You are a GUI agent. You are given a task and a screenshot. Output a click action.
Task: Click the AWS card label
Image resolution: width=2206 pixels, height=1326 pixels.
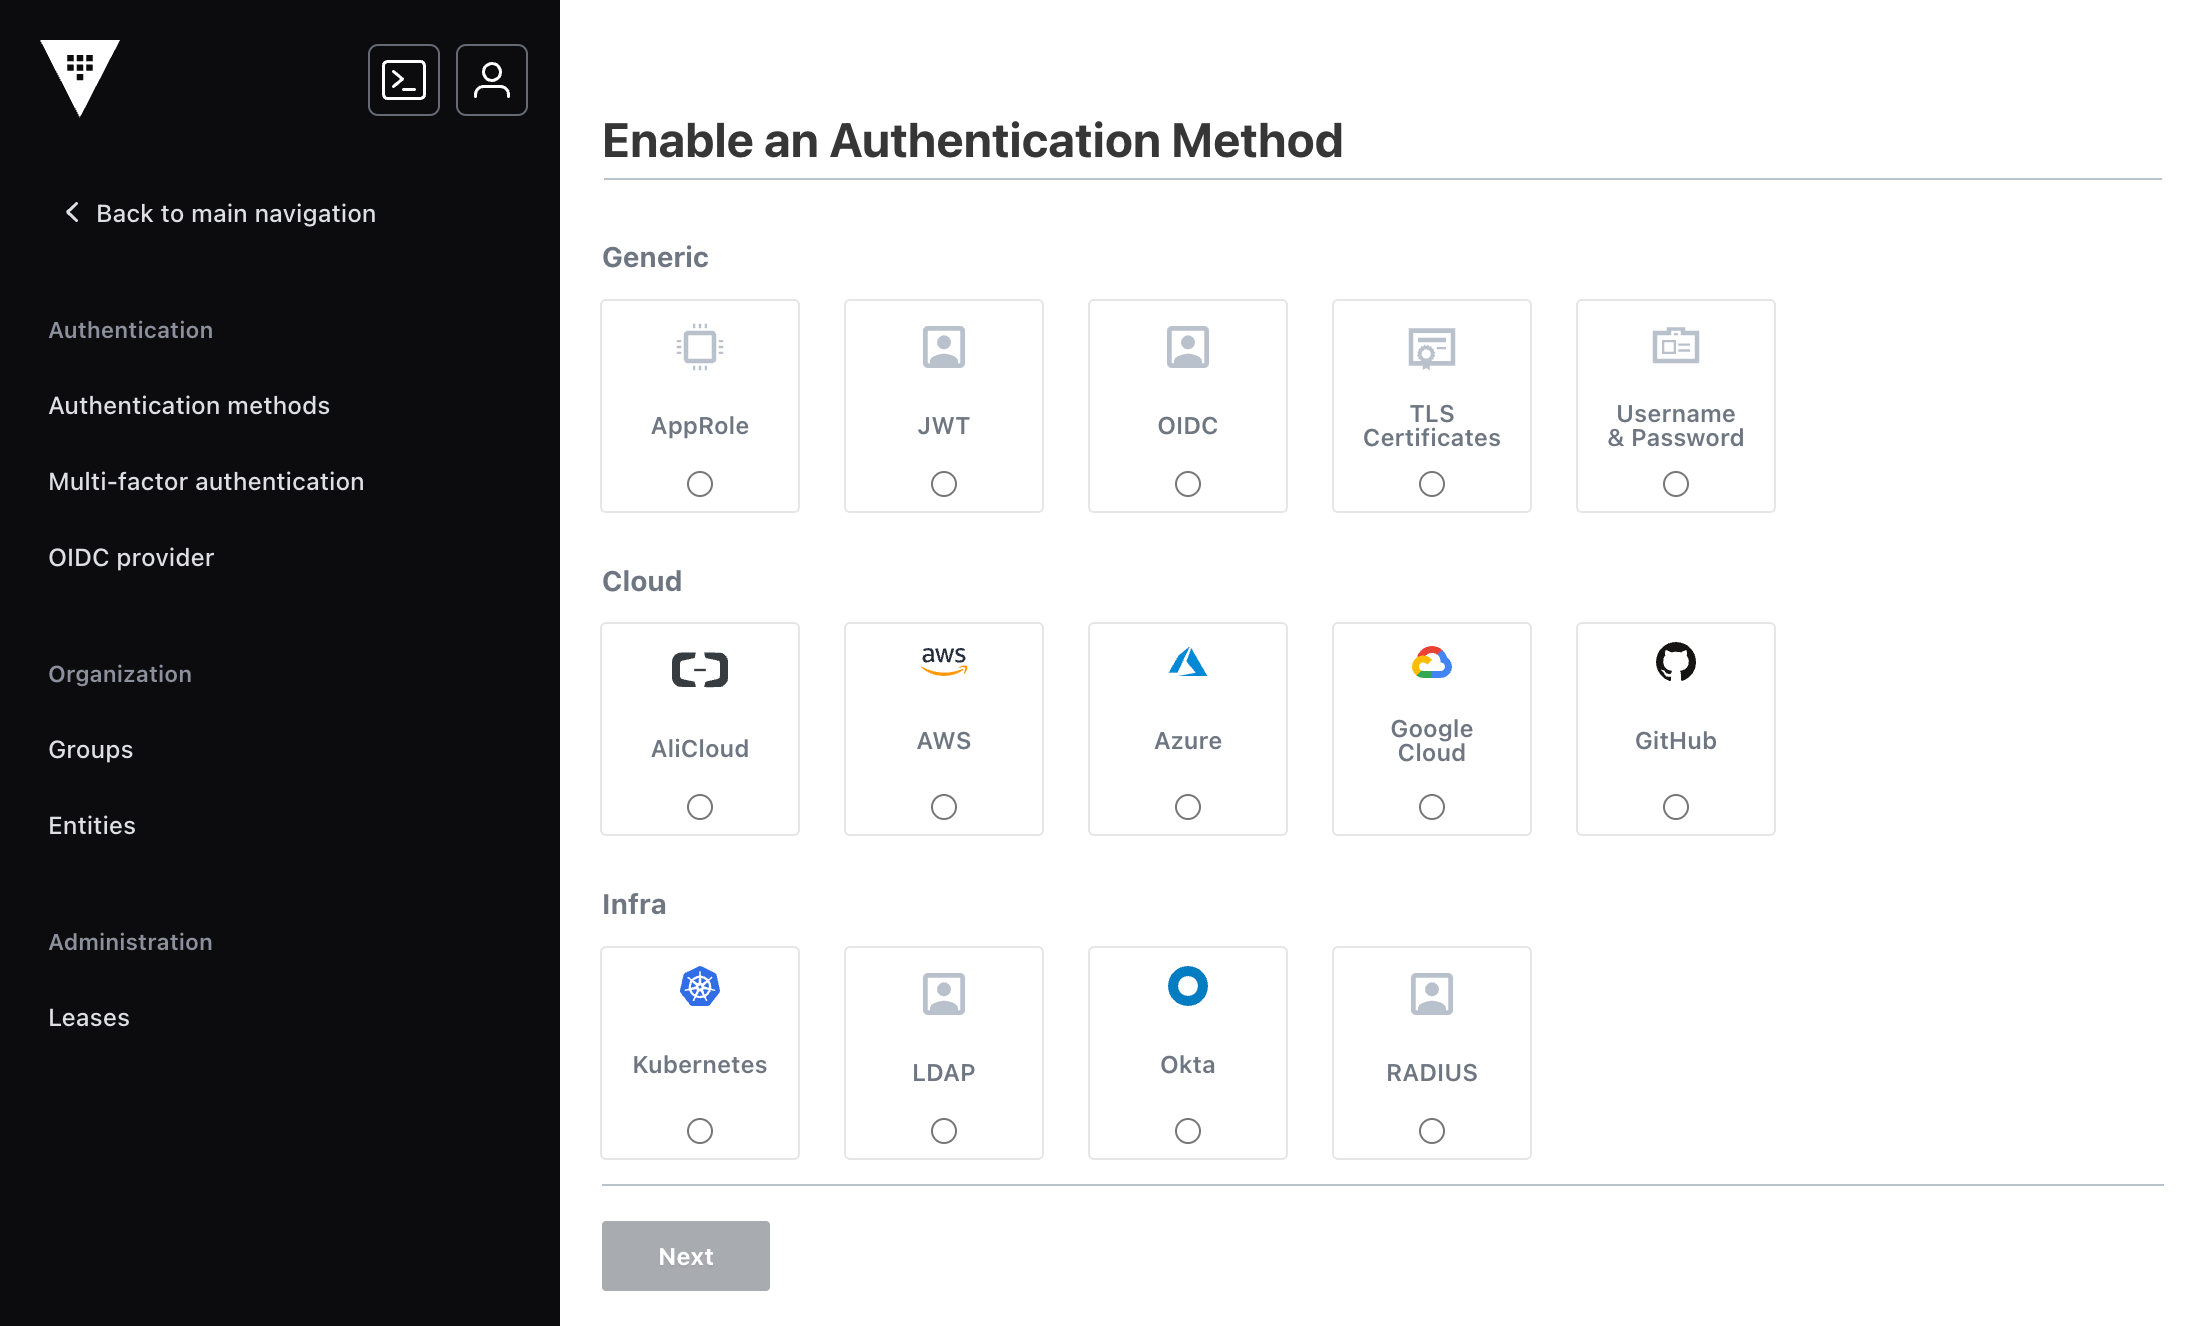(x=944, y=741)
